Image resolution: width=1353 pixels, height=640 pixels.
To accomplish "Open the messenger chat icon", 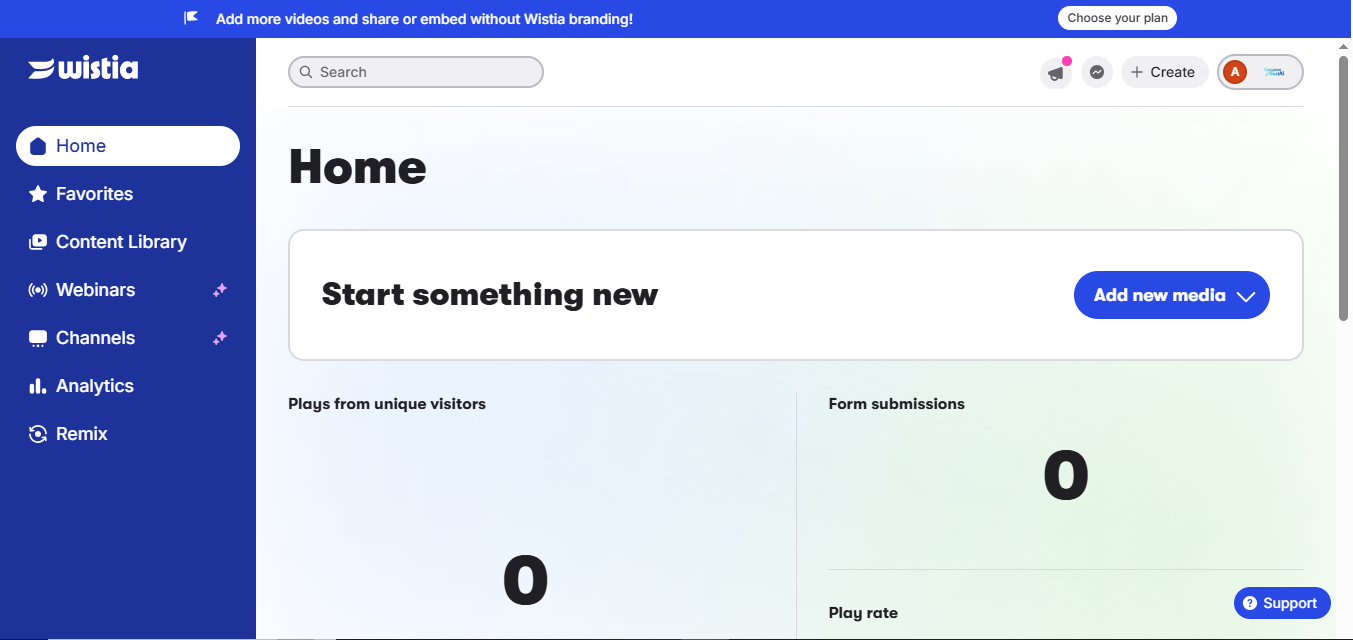I will [1097, 72].
